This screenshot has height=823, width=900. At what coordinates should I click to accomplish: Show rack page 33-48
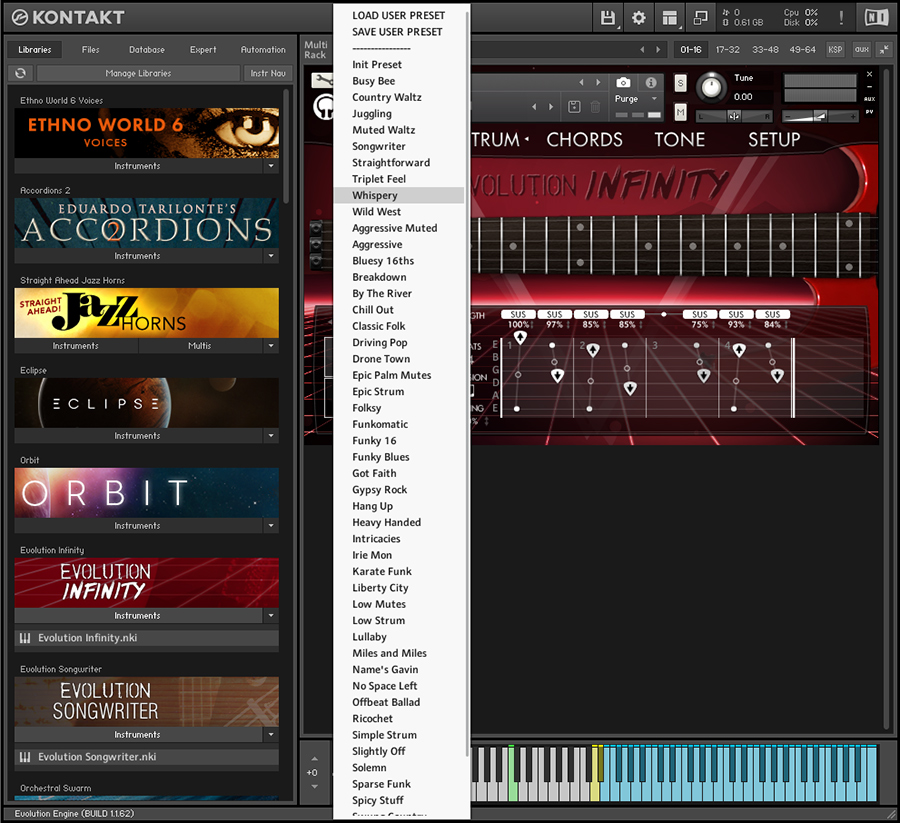pyautogui.click(x=765, y=49)
